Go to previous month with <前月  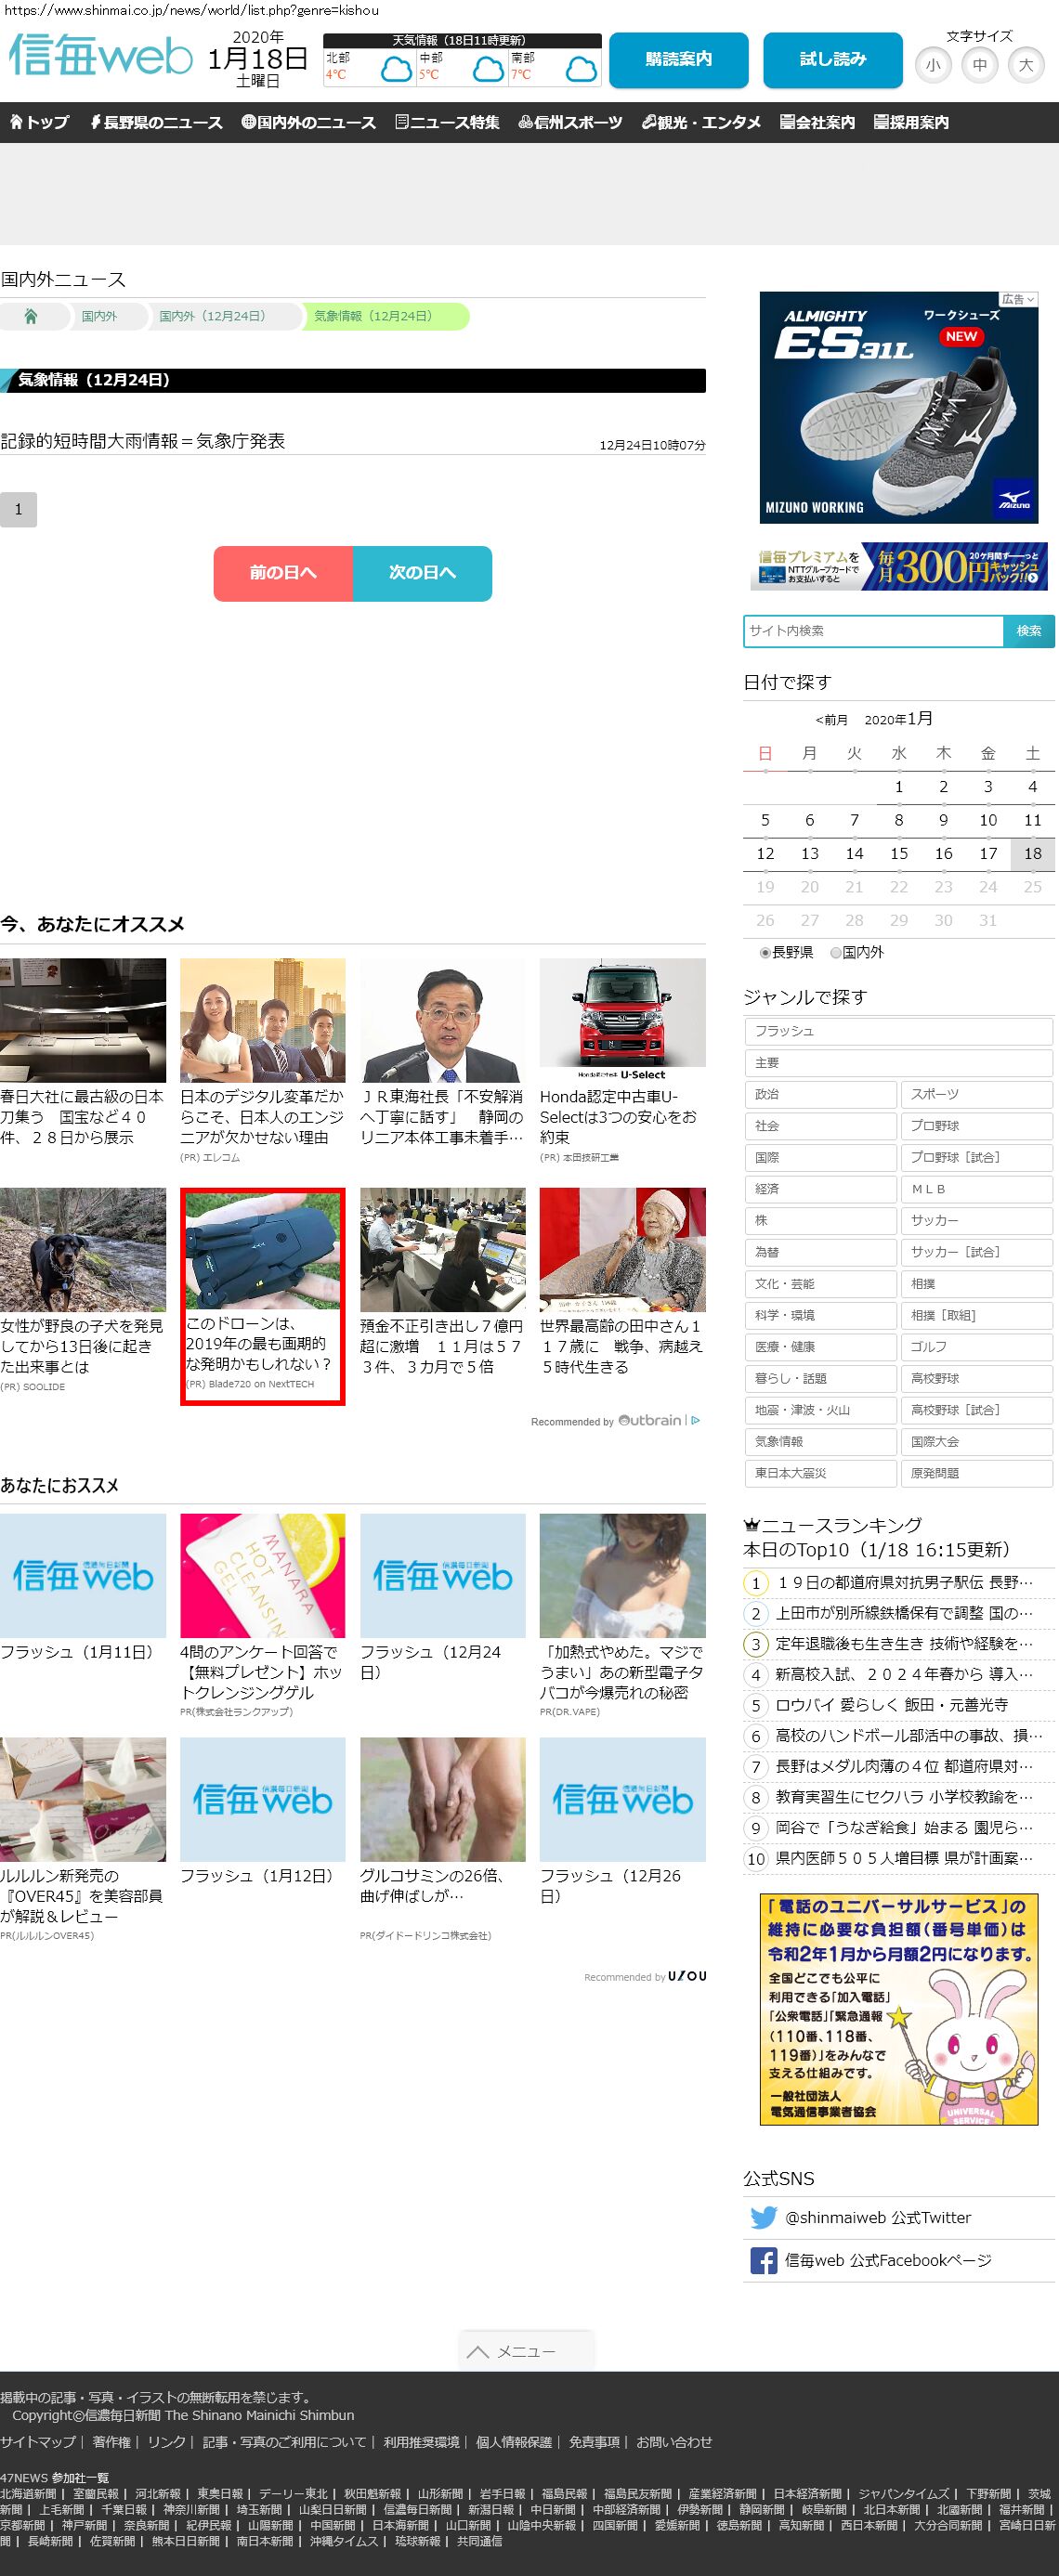[831, 720]
